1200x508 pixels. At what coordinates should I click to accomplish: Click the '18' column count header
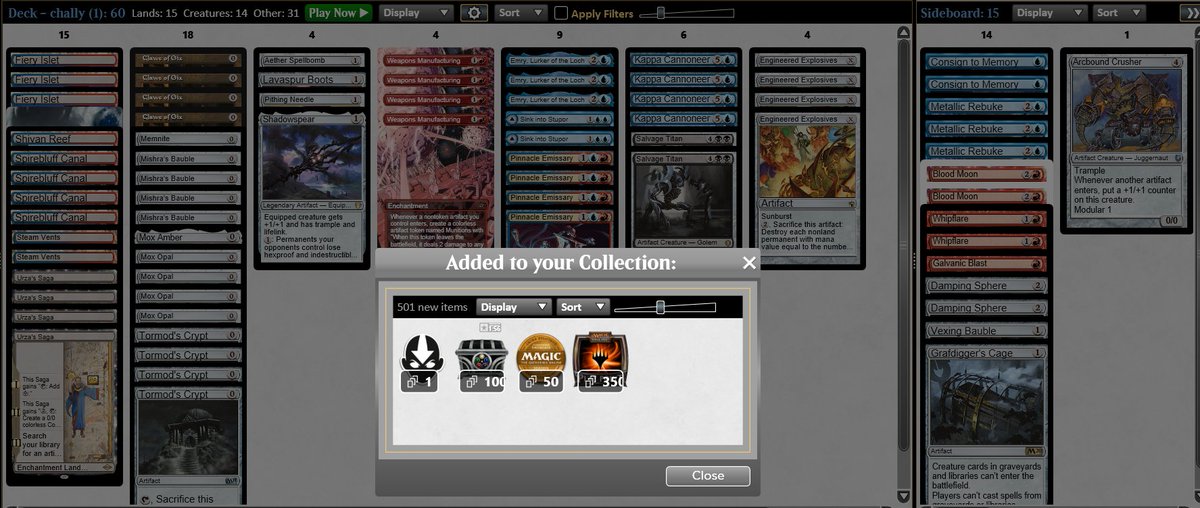(x=188, y=36)
